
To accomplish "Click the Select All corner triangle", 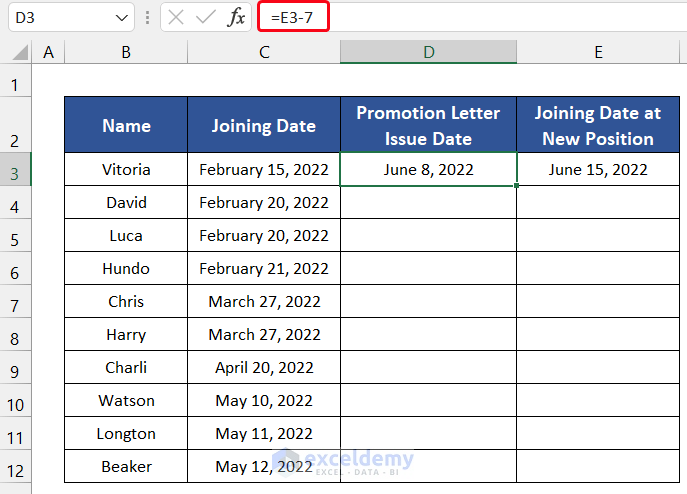I will tap(17, 52).
